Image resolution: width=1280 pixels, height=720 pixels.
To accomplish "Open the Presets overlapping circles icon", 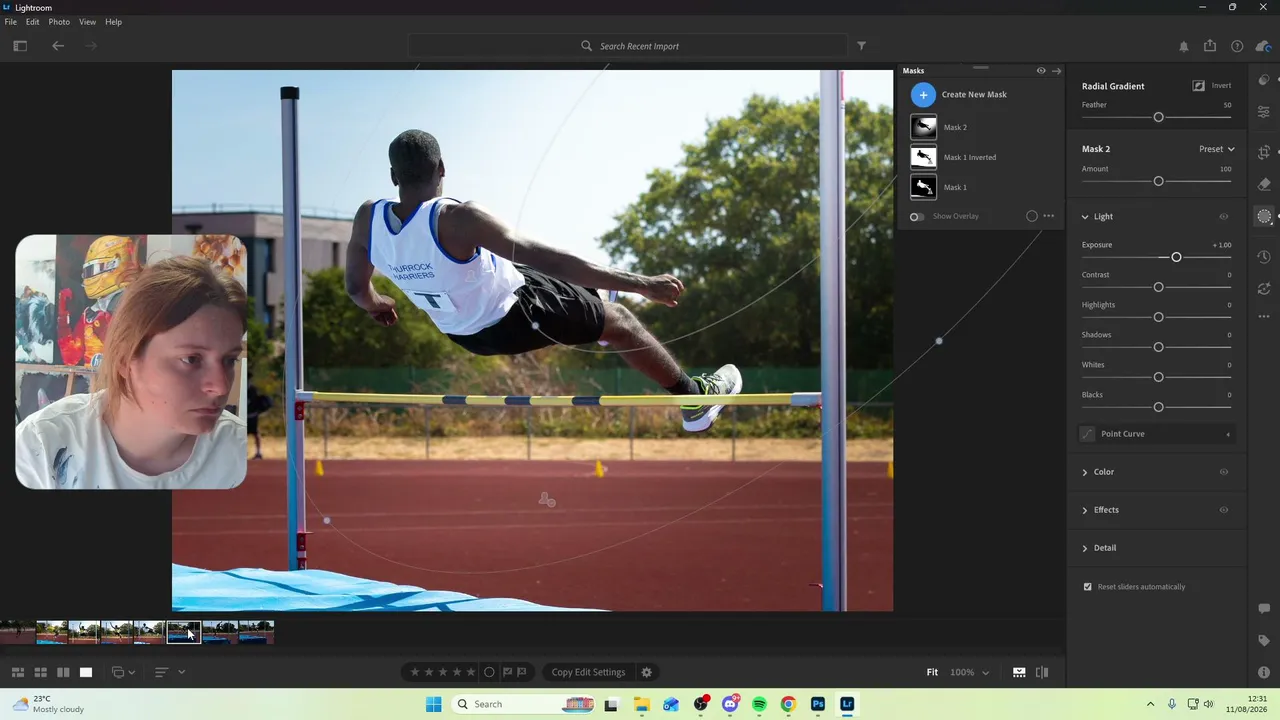I will (1264, 80).
